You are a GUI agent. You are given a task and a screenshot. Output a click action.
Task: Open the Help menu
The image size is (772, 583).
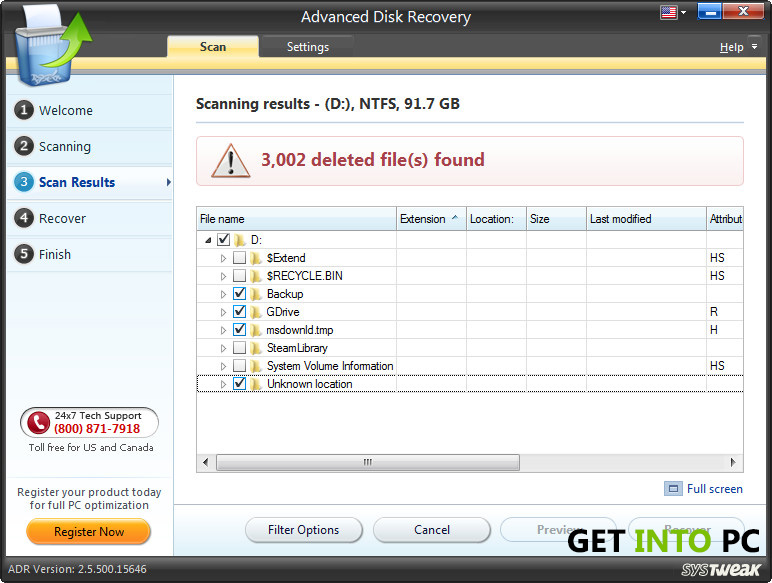731,47
